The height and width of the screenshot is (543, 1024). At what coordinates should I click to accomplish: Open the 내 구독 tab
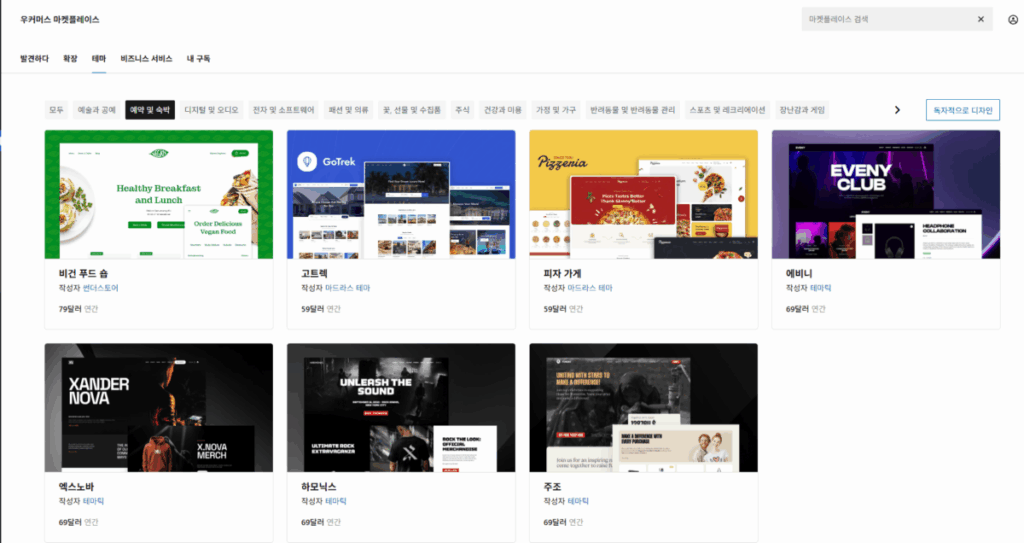[198, 59]
